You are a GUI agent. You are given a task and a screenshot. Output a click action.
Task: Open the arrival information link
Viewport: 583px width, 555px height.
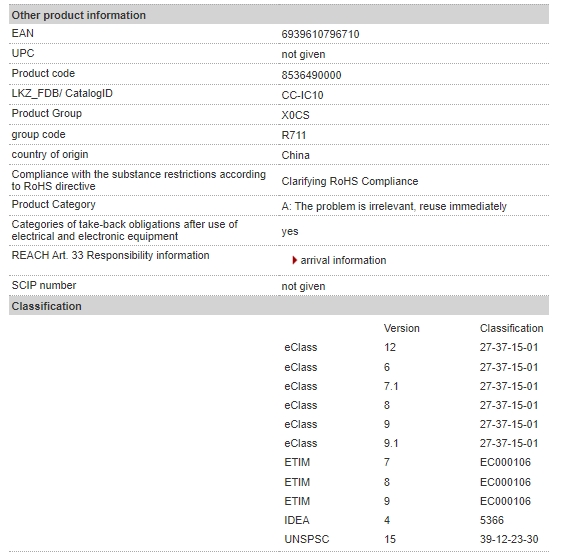(343, 260)
